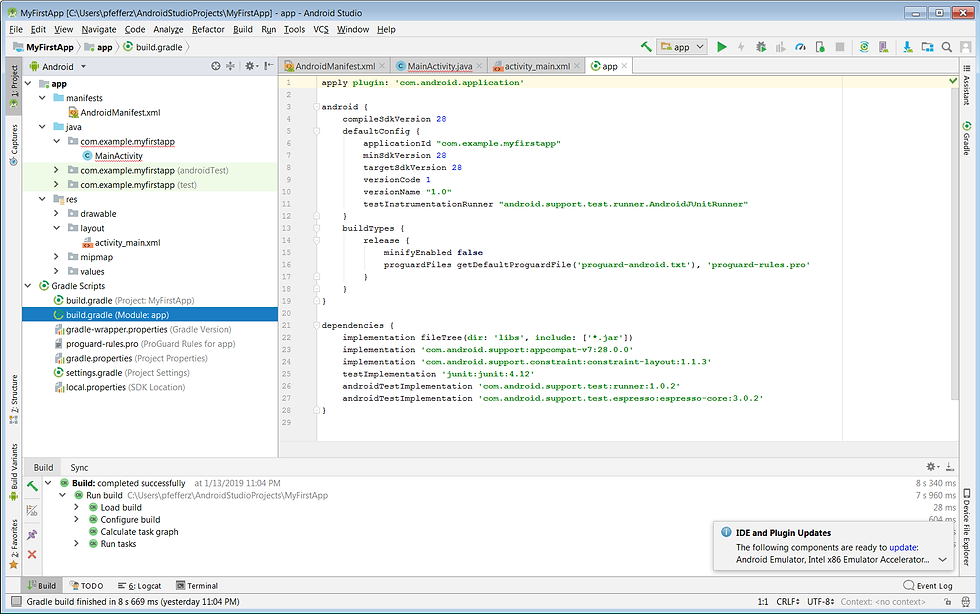Switch to the AndroidManifest.xml editor tab
The height and width of the screenshot is (614, 980).
[335, 66]
